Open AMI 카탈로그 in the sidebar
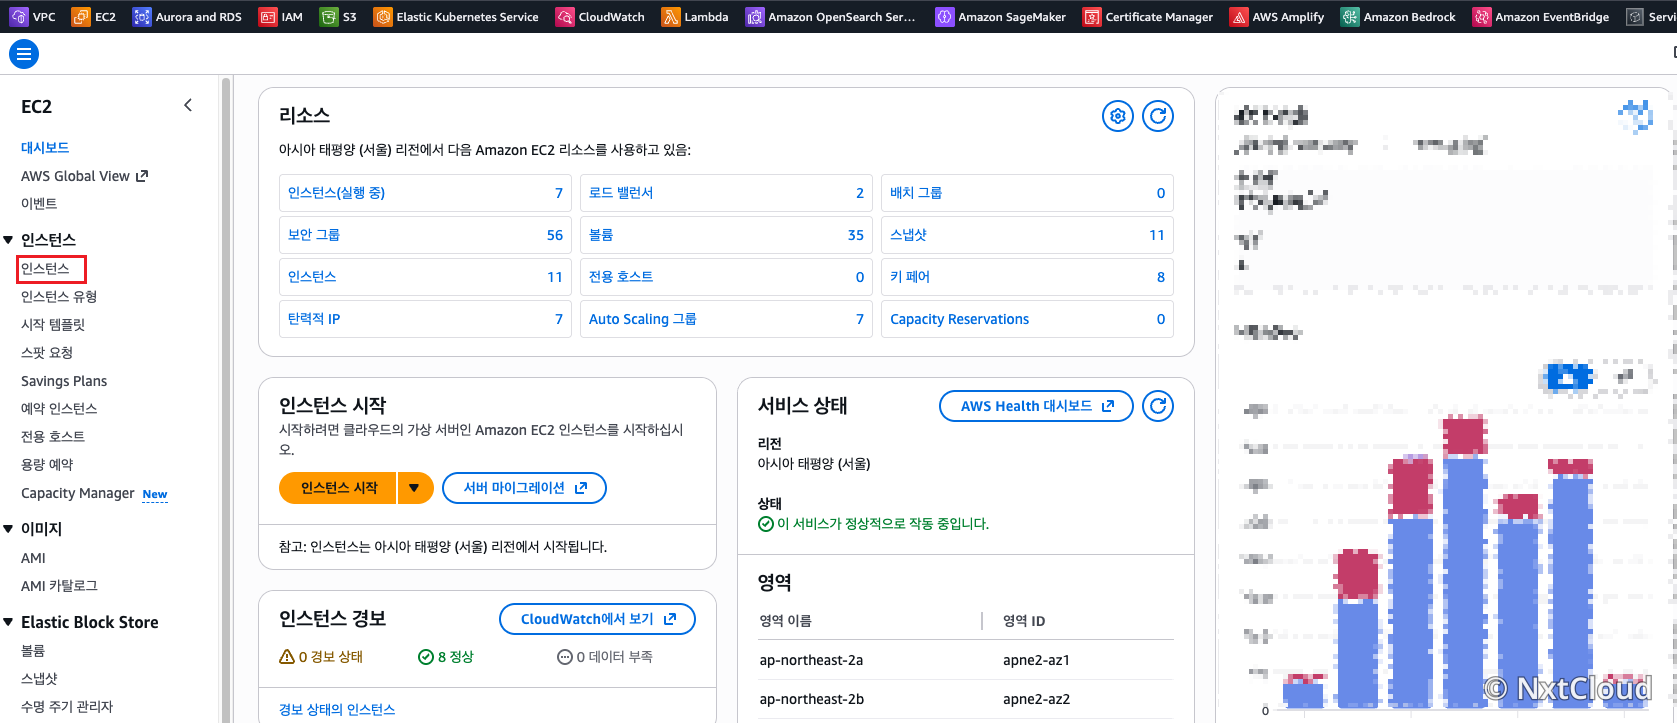Viewport: 1677px width, 723px height. coord(59,586)
